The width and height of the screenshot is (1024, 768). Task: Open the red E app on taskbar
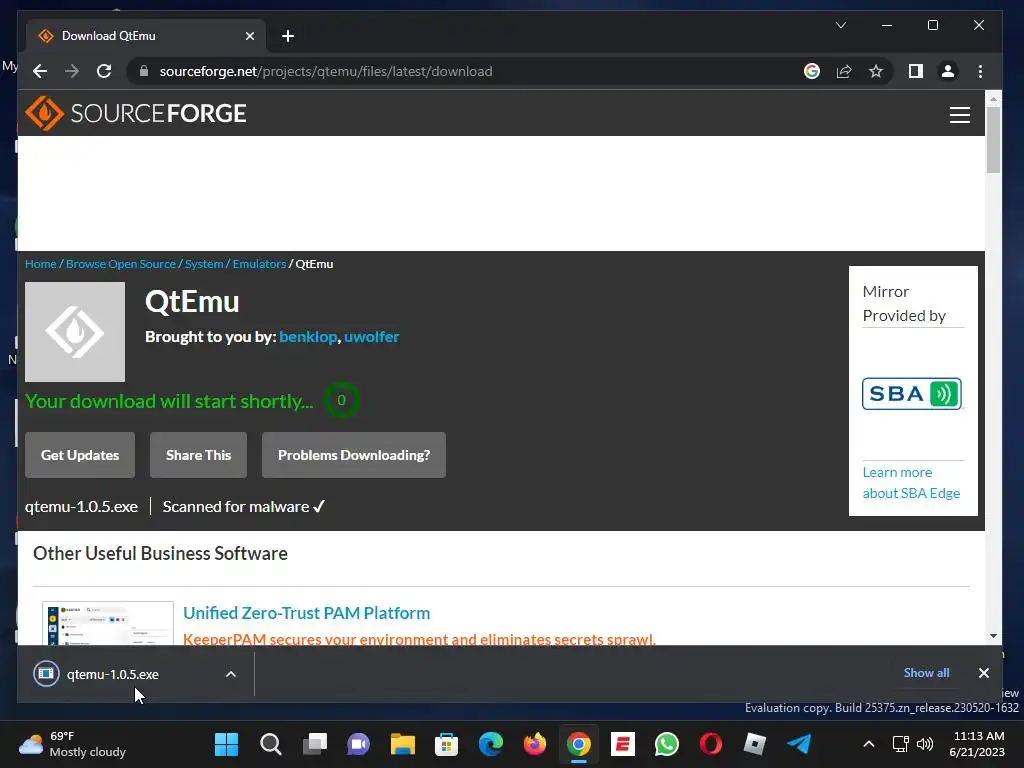coord(623,744)
